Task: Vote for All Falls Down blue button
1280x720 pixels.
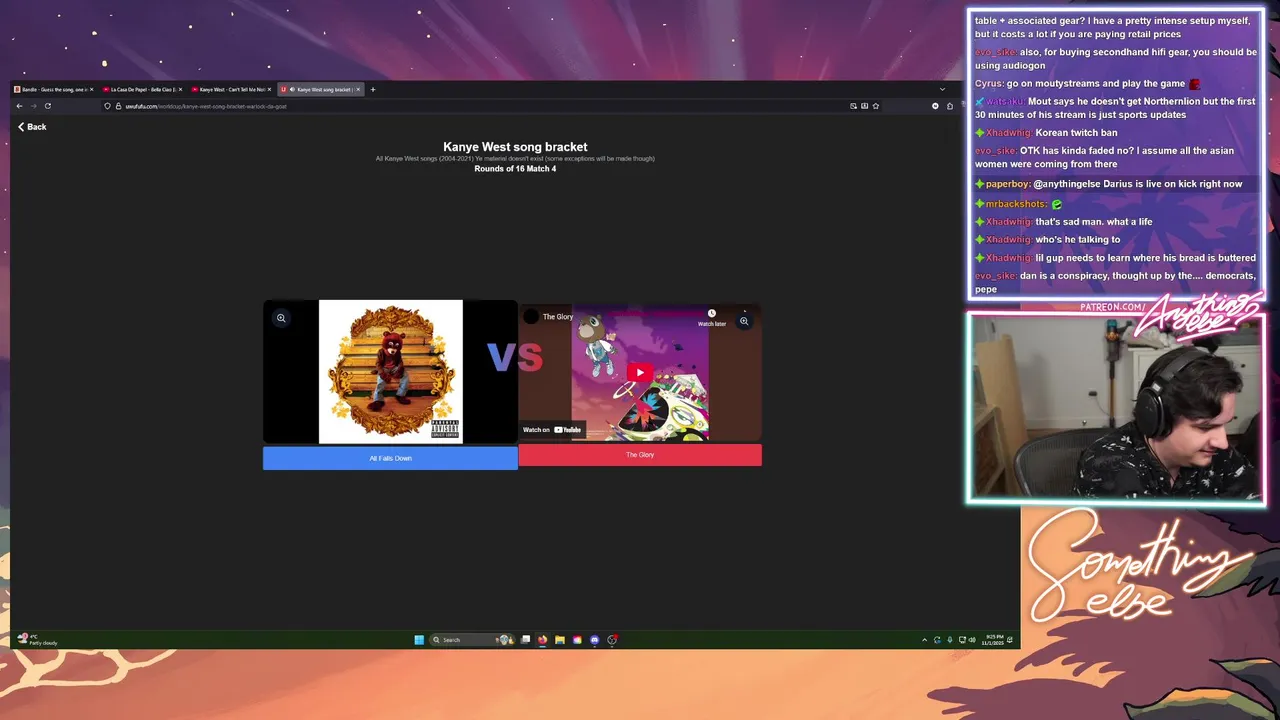Action: pos(390,458)
